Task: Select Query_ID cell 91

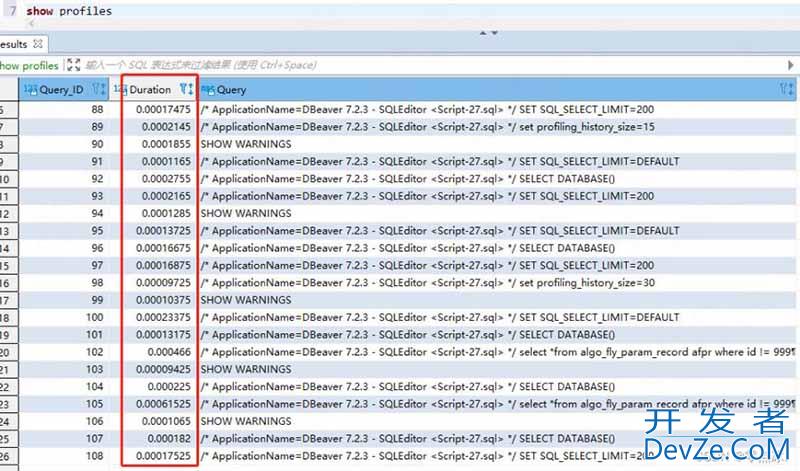Action: click(64, 161)
